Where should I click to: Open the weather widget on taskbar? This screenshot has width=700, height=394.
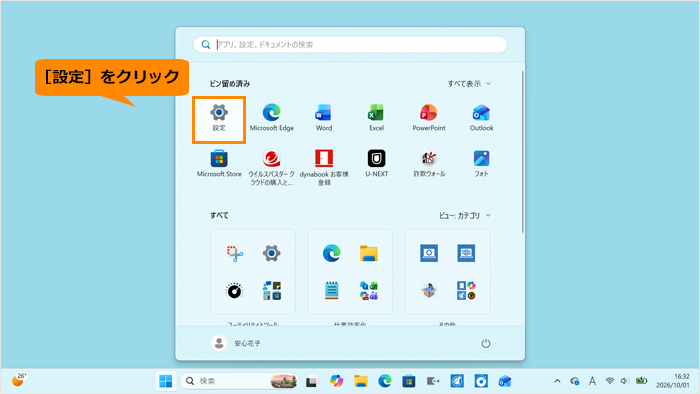point(19,380)
